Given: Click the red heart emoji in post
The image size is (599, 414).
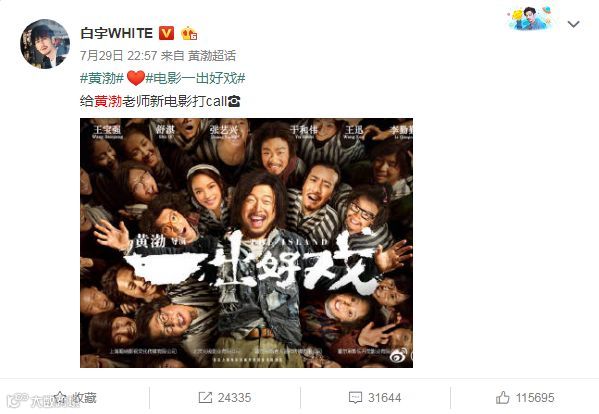Looking at the screenshot, I should point(135,78).
